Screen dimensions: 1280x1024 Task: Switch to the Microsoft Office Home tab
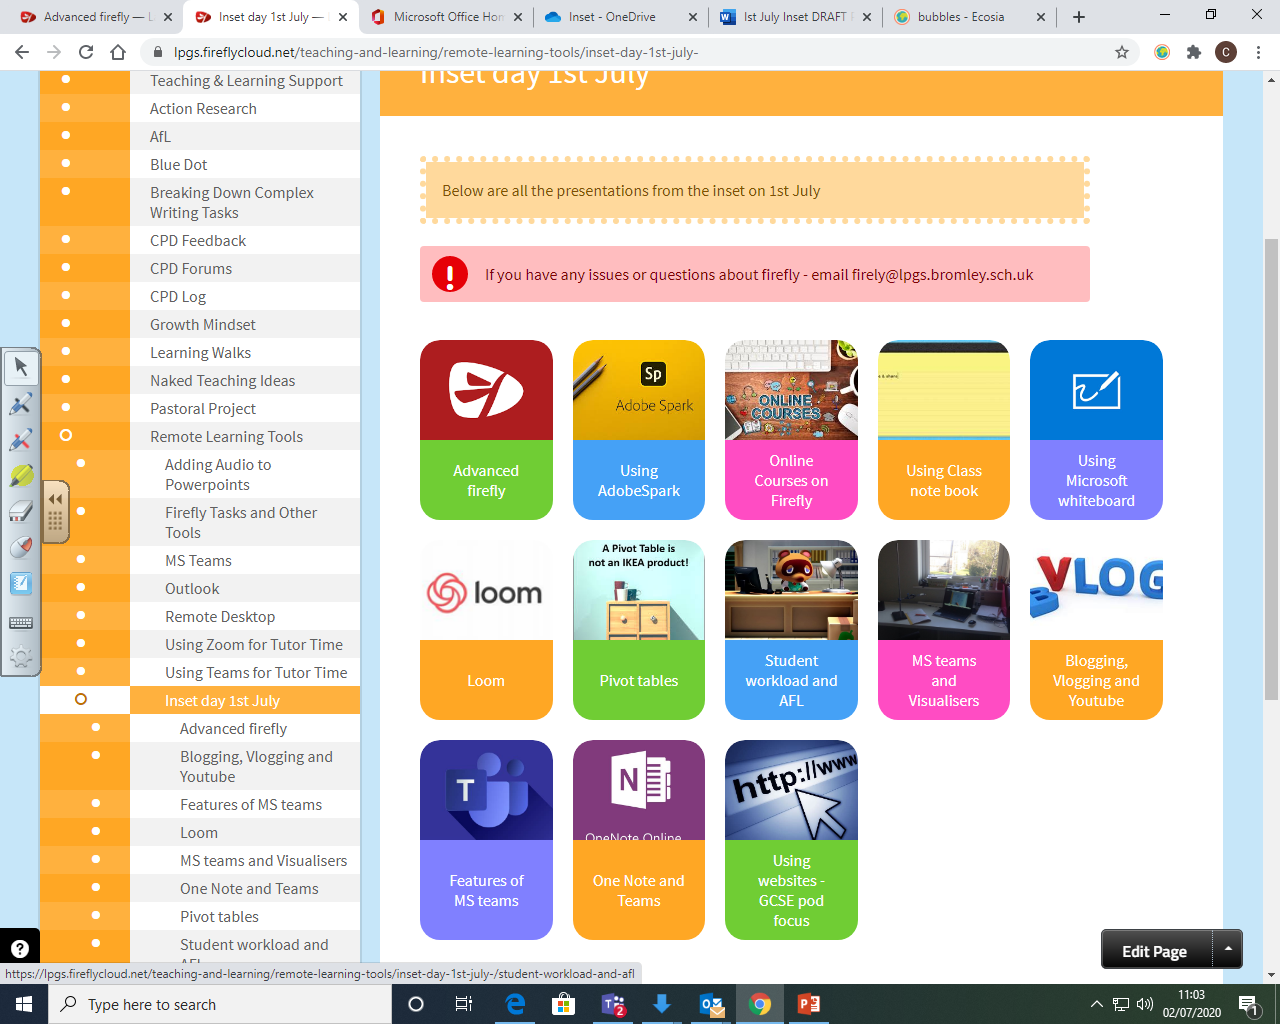point(446,17)
